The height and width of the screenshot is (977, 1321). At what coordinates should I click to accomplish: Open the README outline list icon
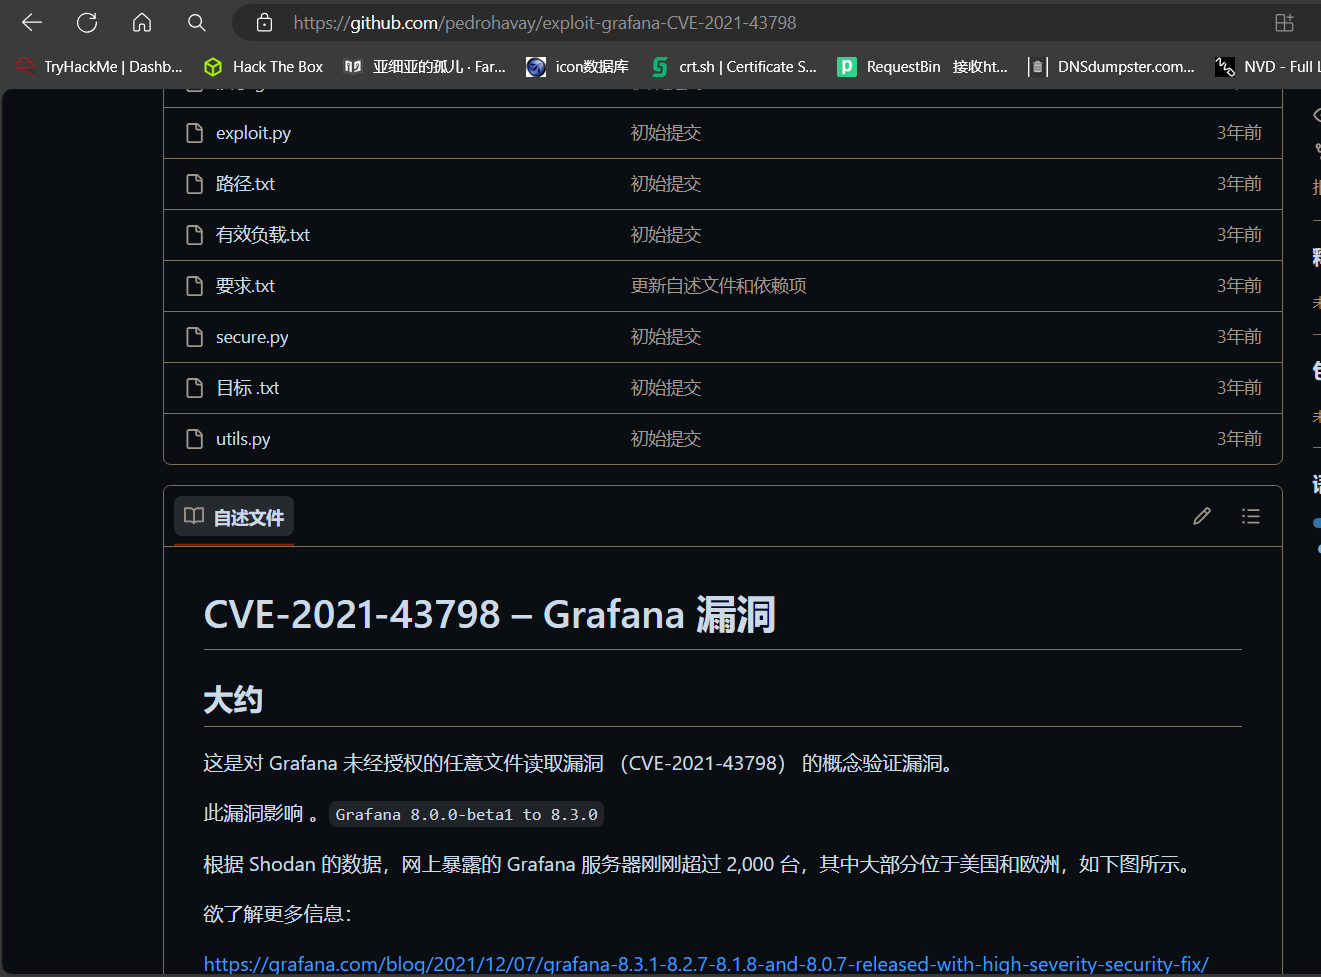tap(1251, 516)
